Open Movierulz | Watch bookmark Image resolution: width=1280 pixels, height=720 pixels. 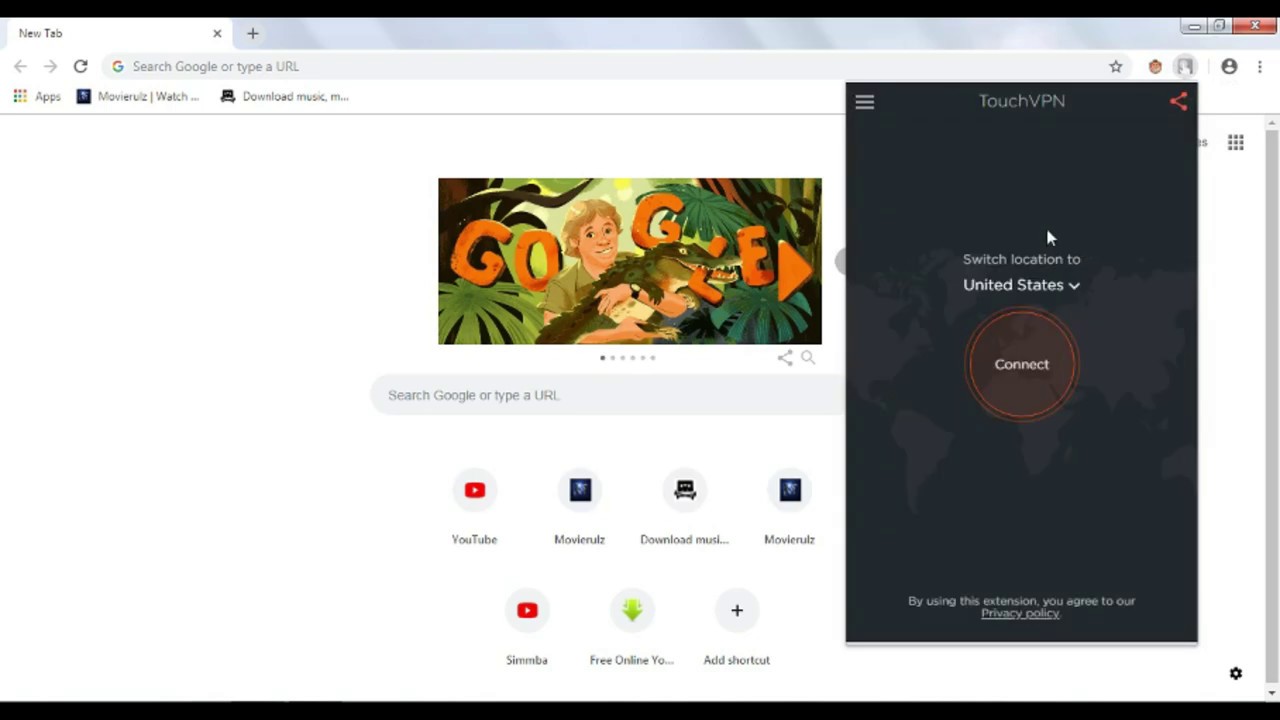tap(138, 97)
